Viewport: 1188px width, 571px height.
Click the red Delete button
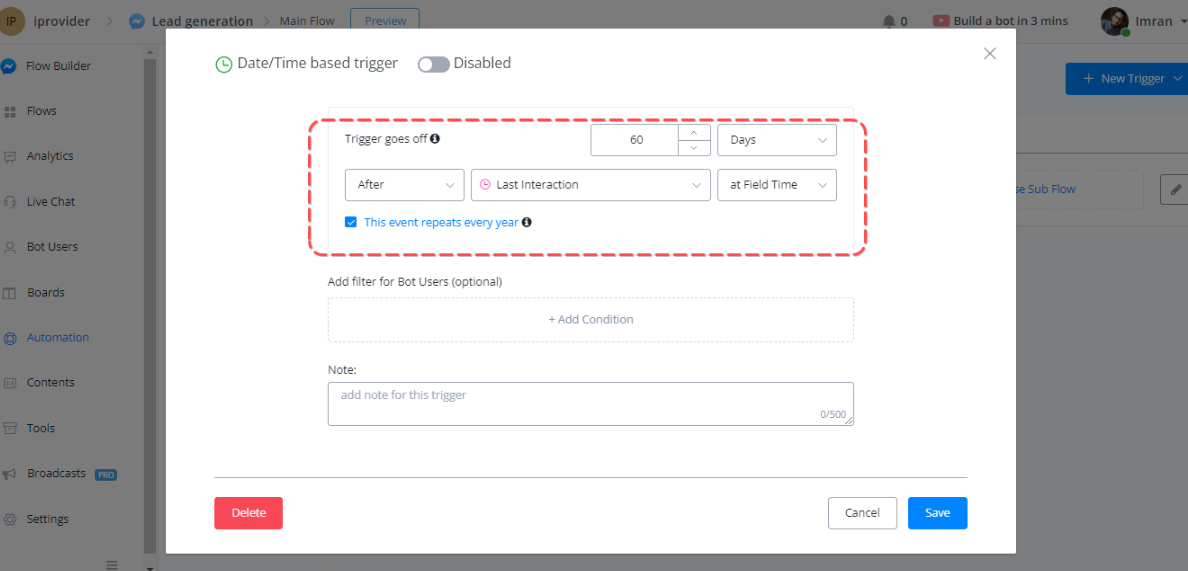click(x=248, y=513)
